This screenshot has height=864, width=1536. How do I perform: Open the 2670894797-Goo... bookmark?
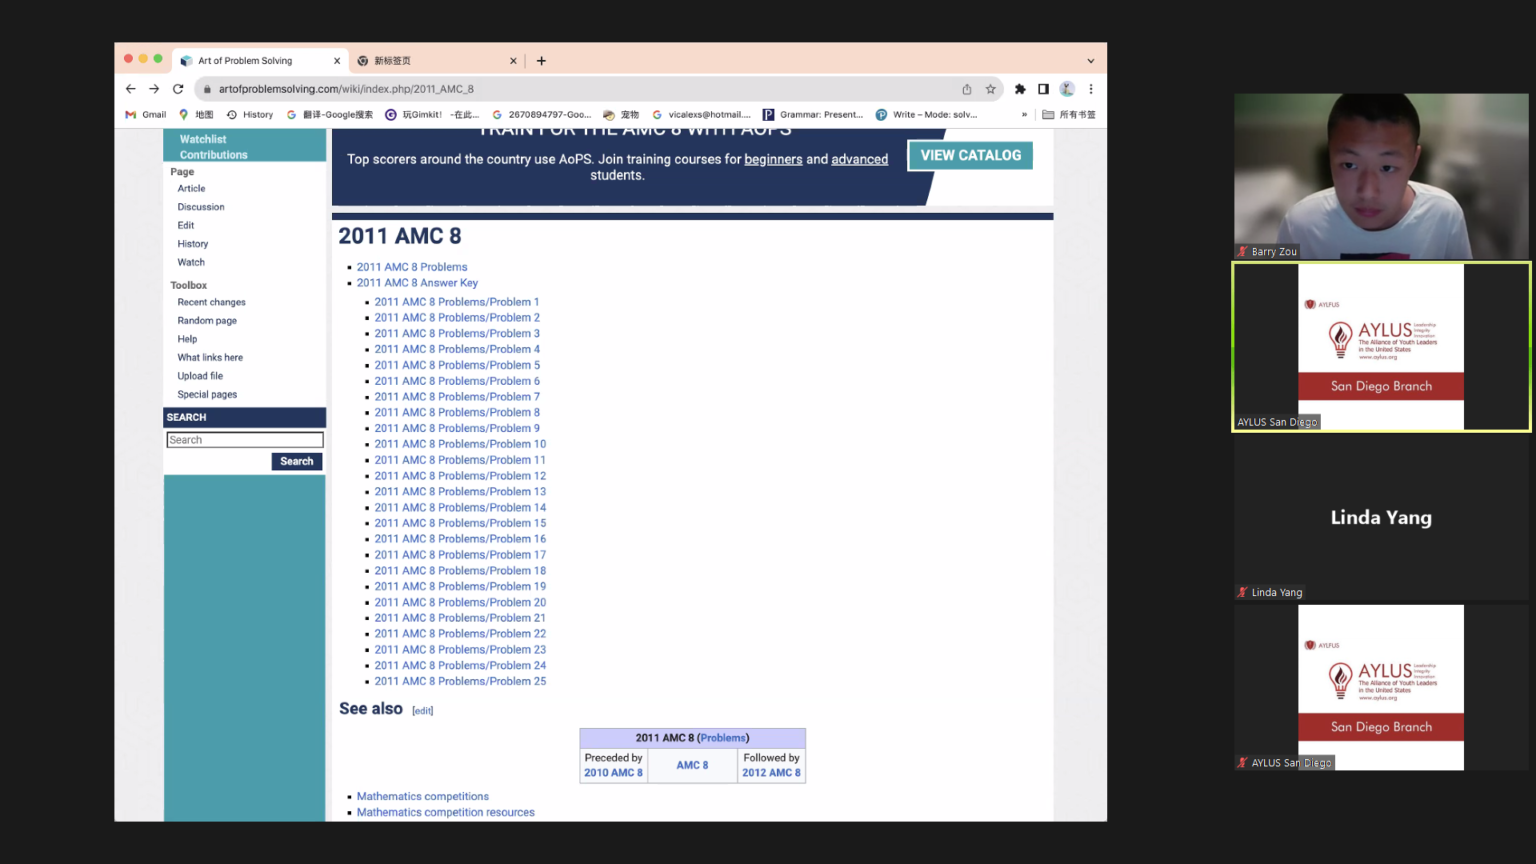pos(541,115)
